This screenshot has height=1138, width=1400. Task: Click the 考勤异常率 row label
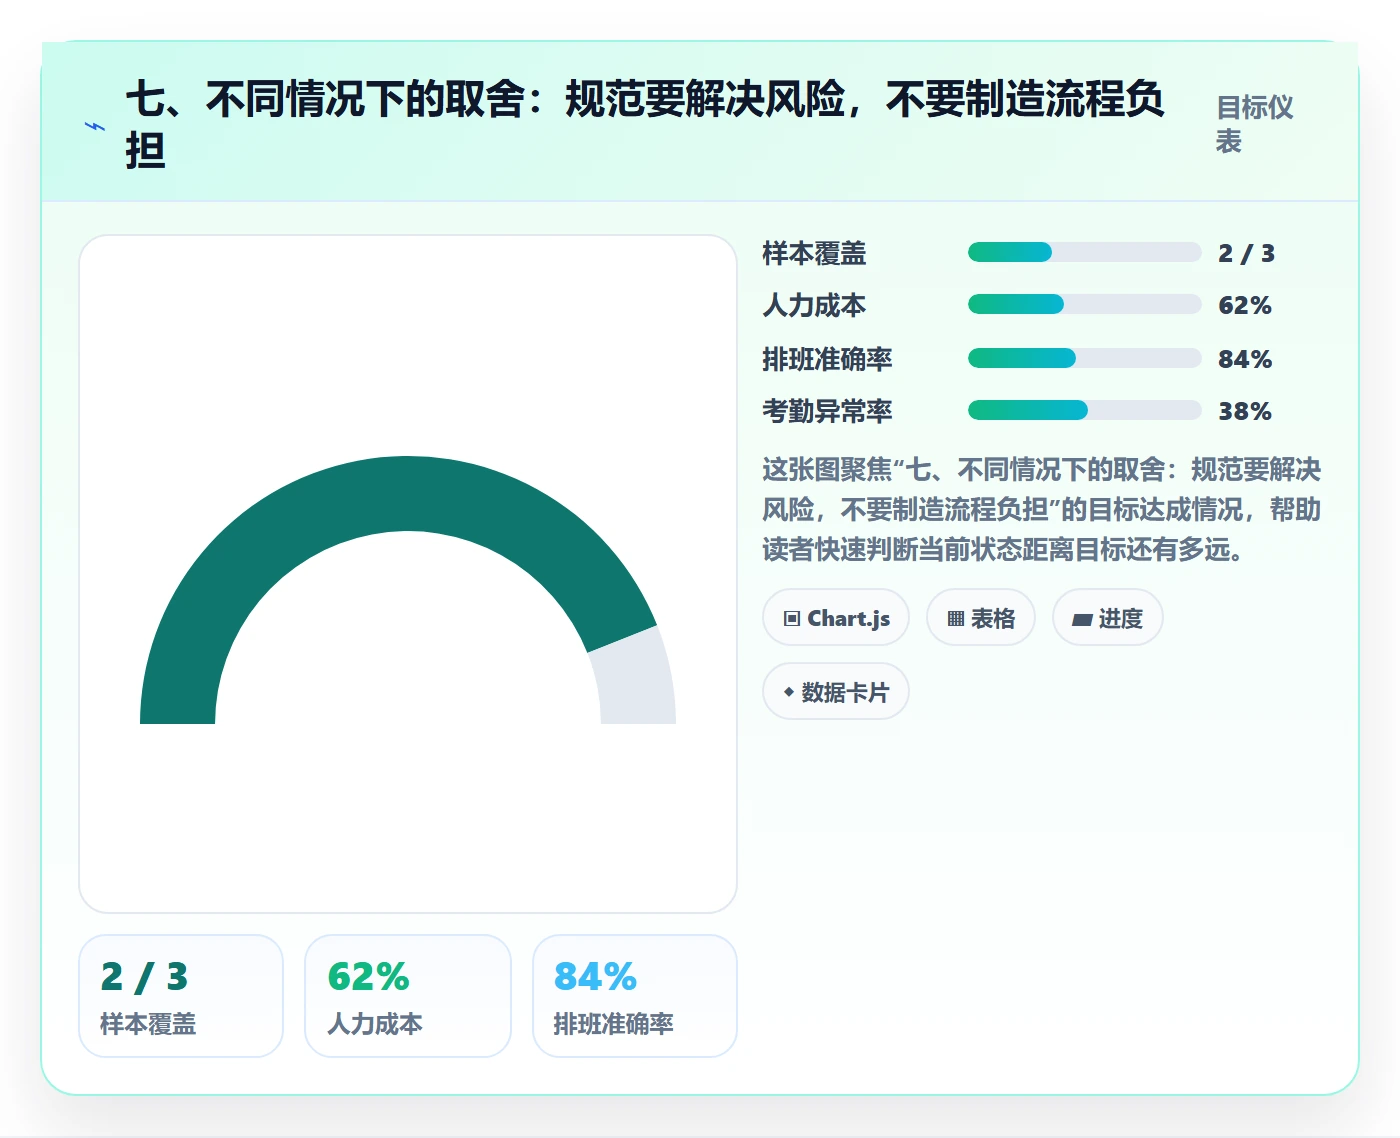click(827, 411)
